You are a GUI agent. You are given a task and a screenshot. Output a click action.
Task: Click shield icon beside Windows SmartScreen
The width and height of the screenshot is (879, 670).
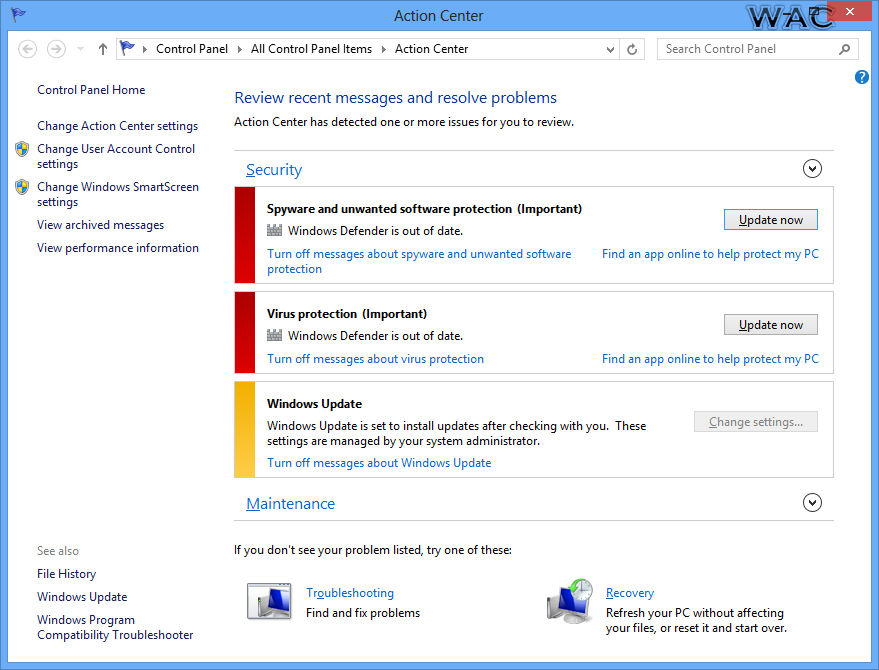pos(22,187)
